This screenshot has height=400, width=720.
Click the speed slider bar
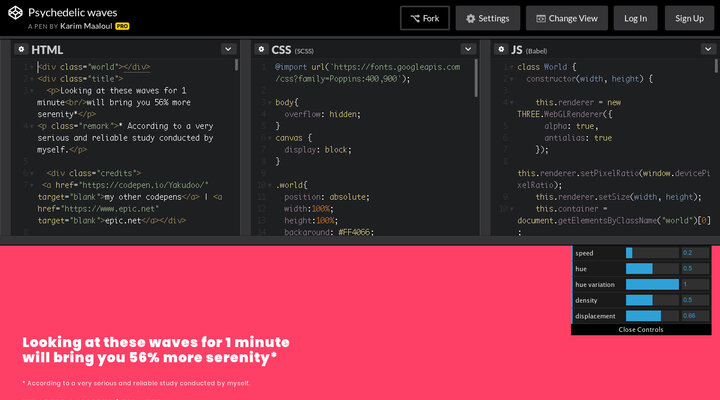(651, 253)
